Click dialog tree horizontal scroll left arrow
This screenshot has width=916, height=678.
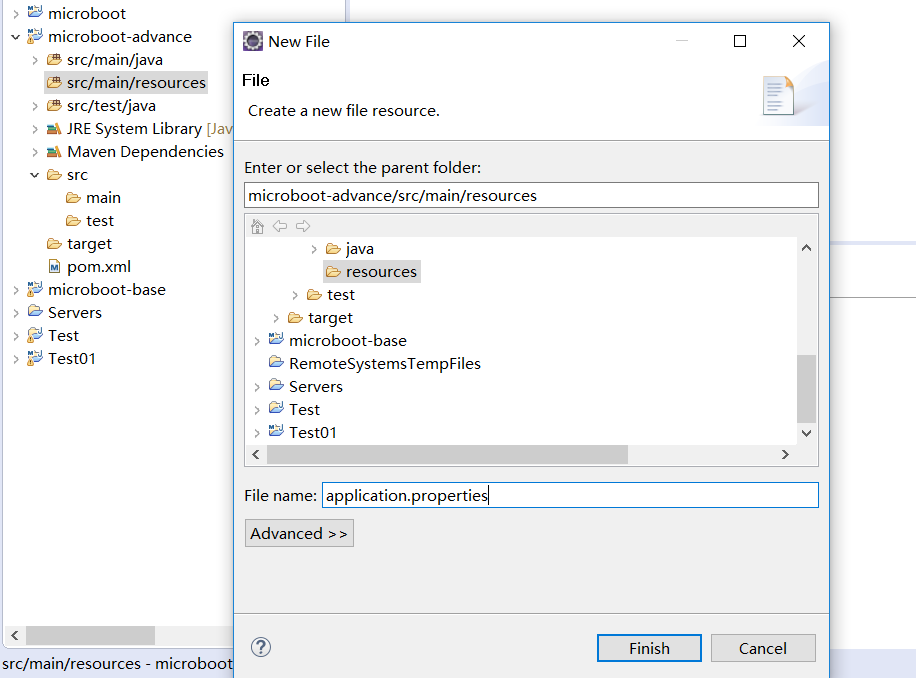255,454
